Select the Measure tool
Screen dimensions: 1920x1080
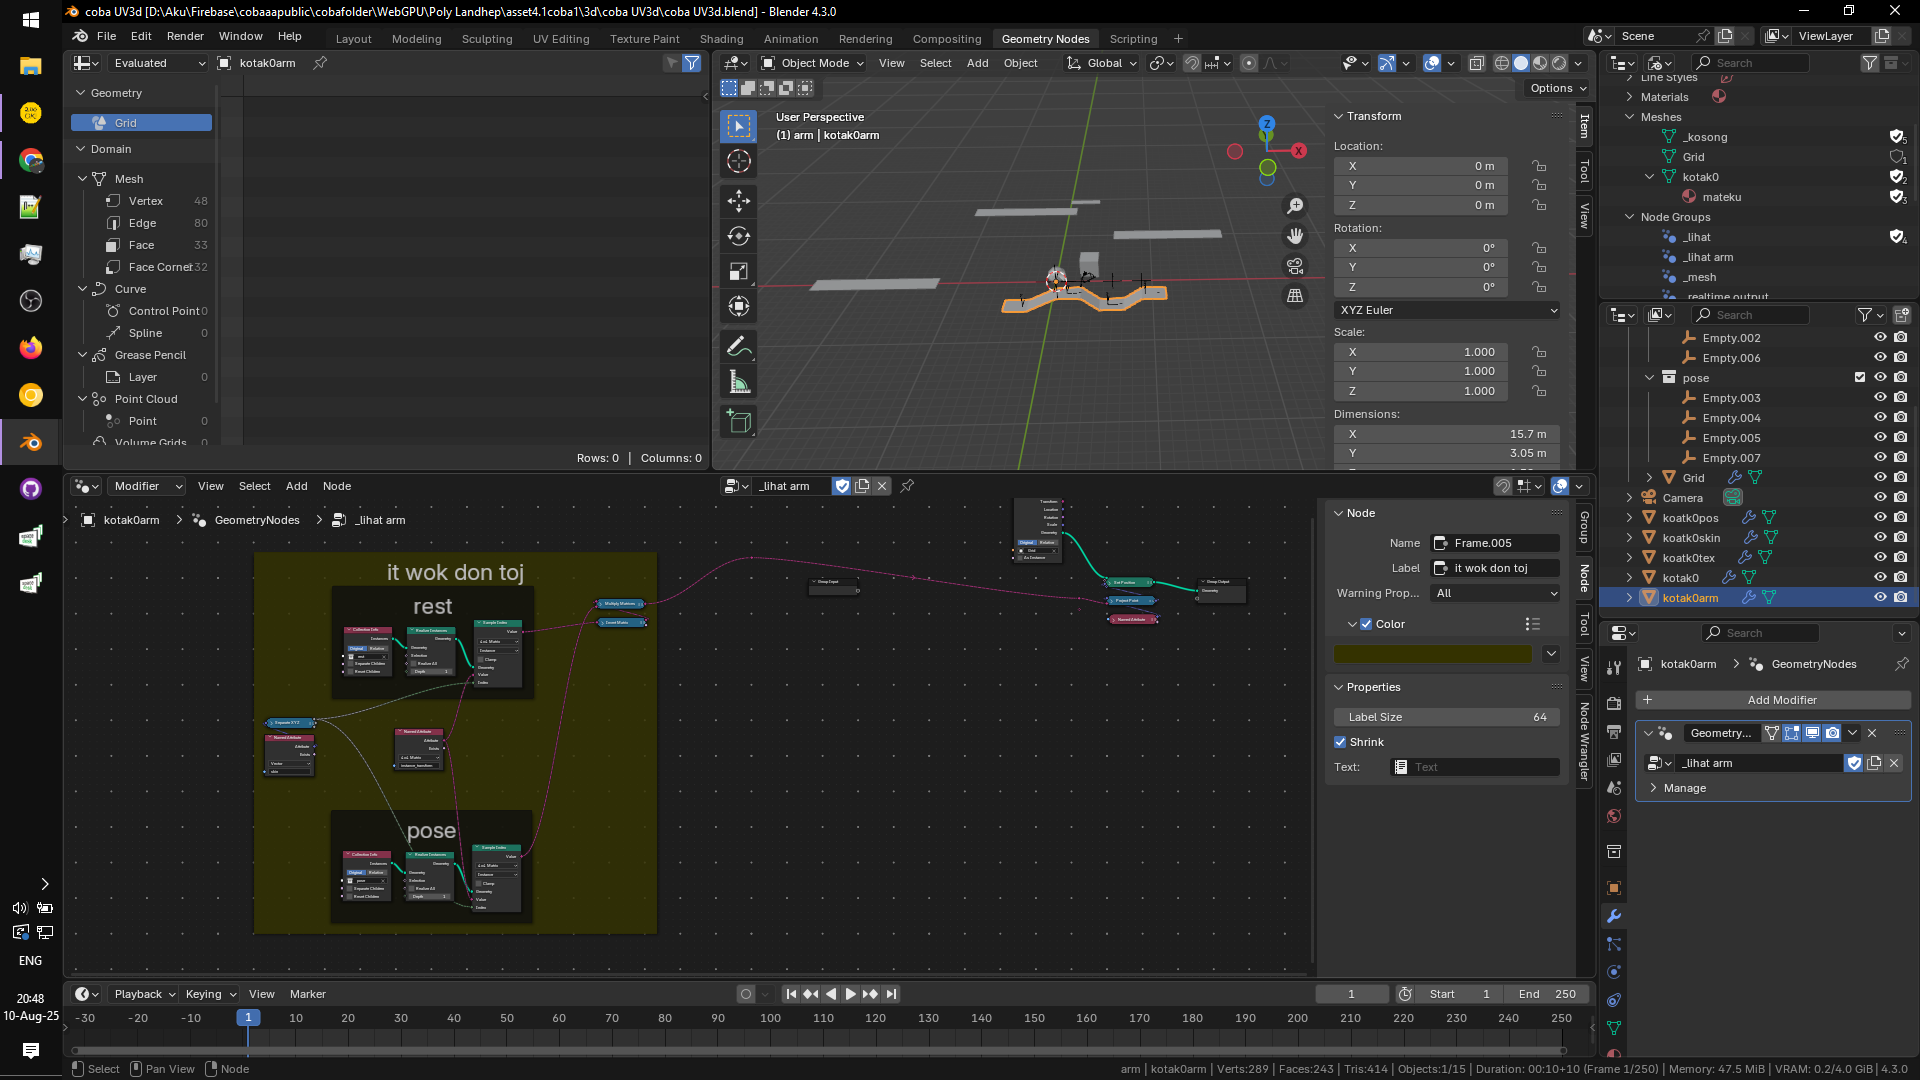coord(739,382)
